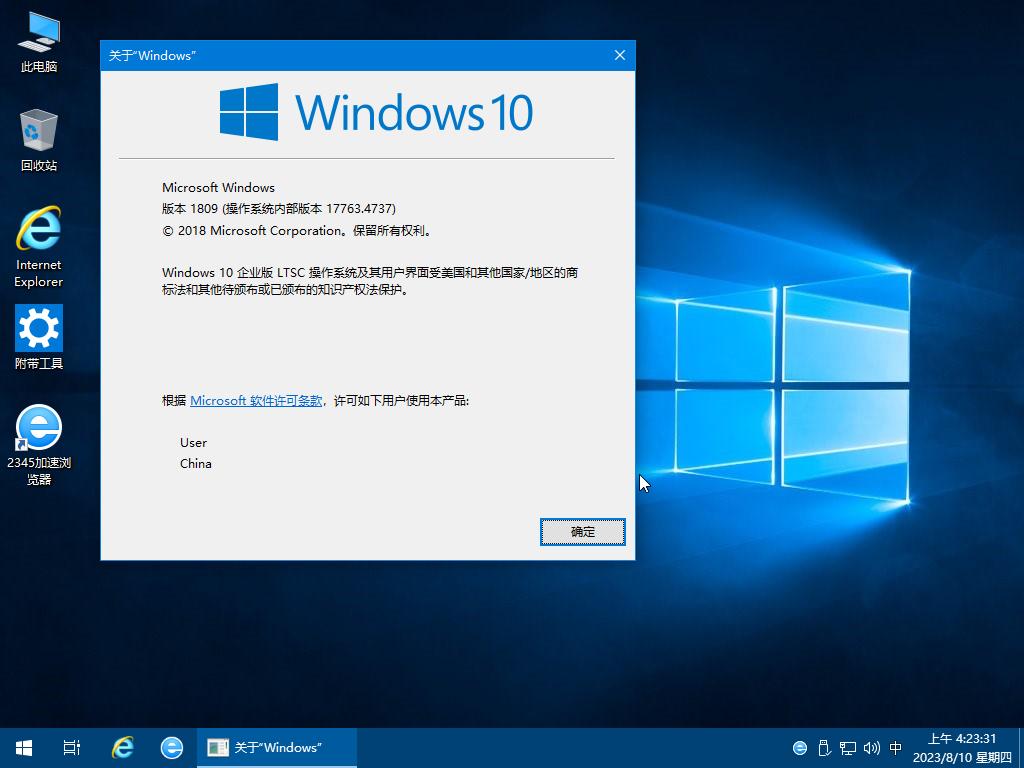Click the USB safely remove tray icon
The image size is (1024, 768).
(824, 748)
